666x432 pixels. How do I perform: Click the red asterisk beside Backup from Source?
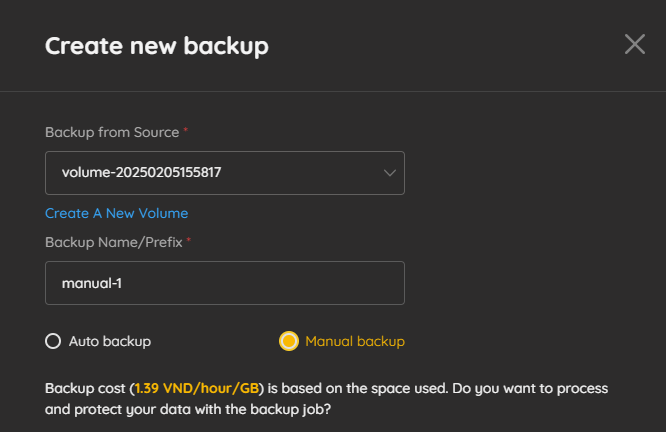(186, 130)
